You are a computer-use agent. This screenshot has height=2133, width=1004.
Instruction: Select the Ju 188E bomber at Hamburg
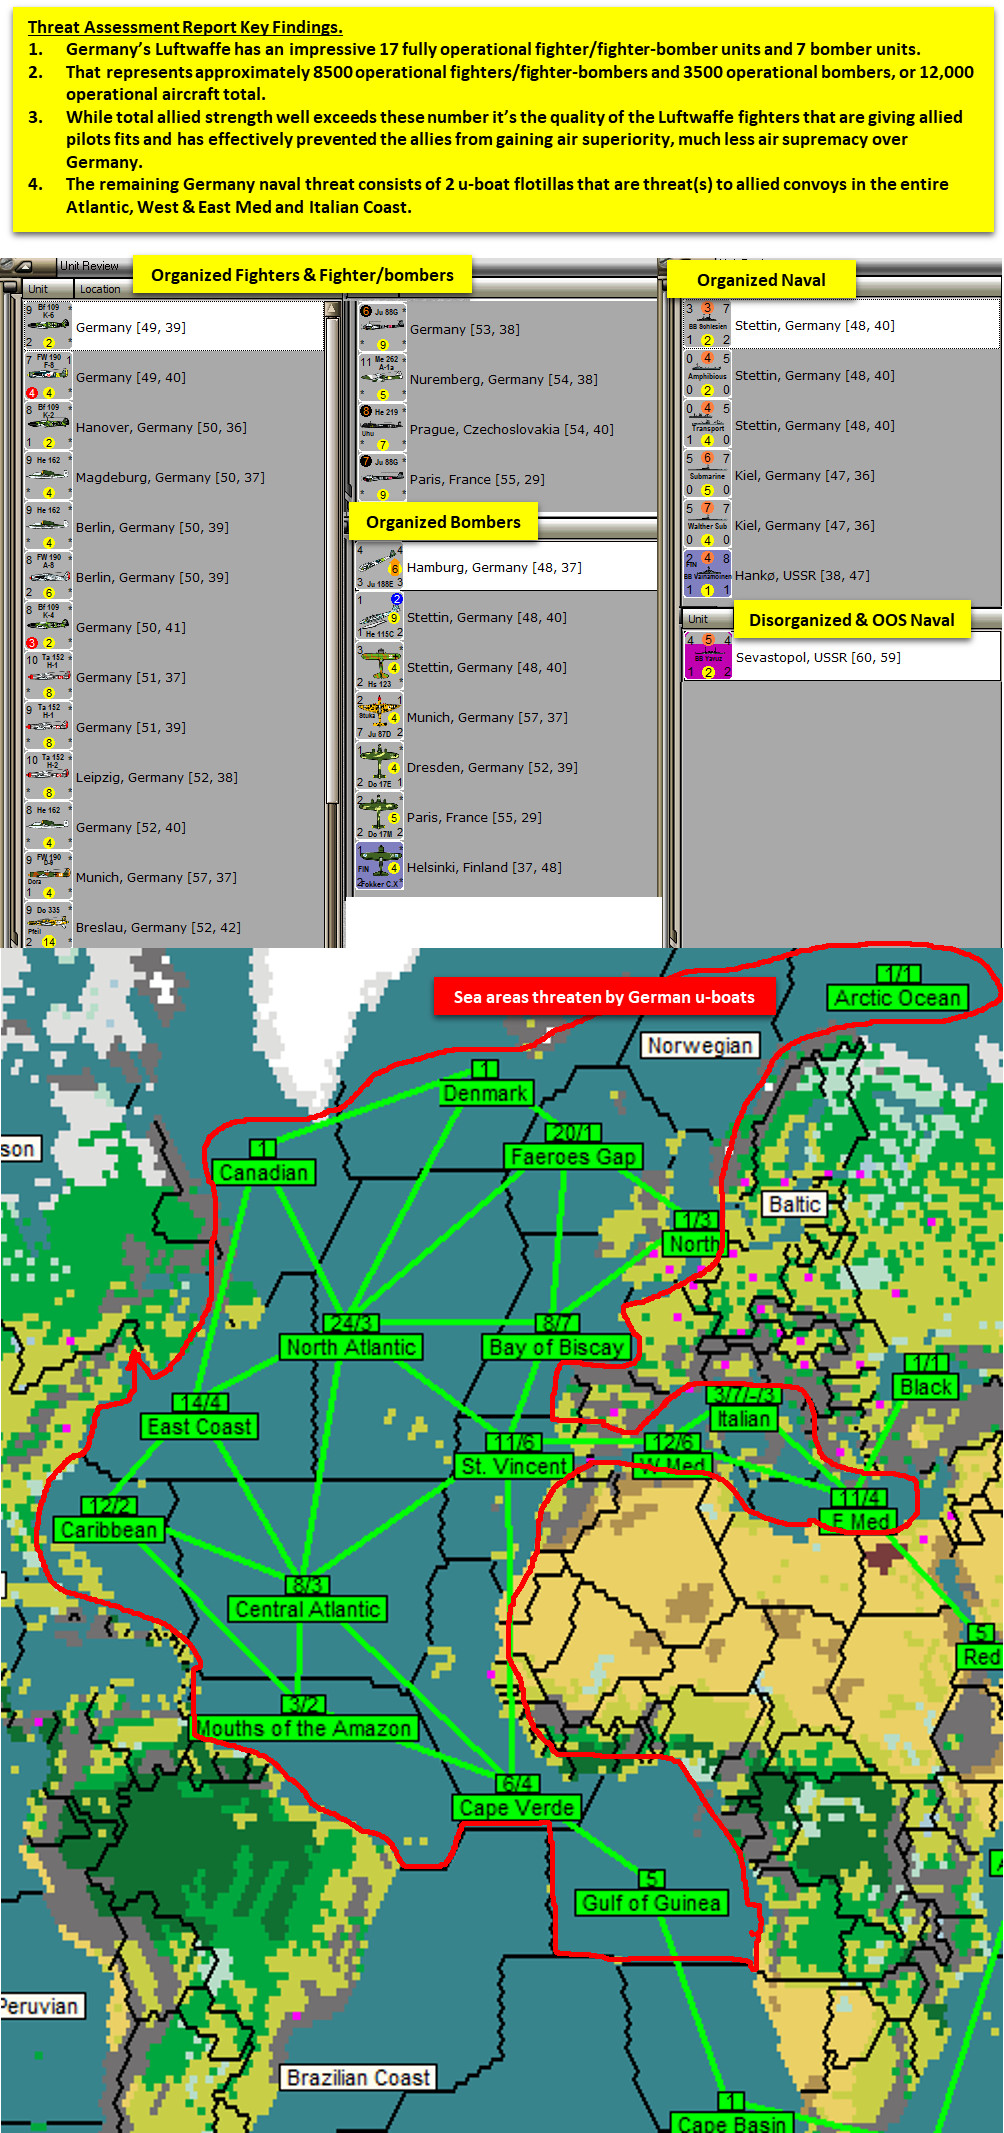click(x=380, y=566)
